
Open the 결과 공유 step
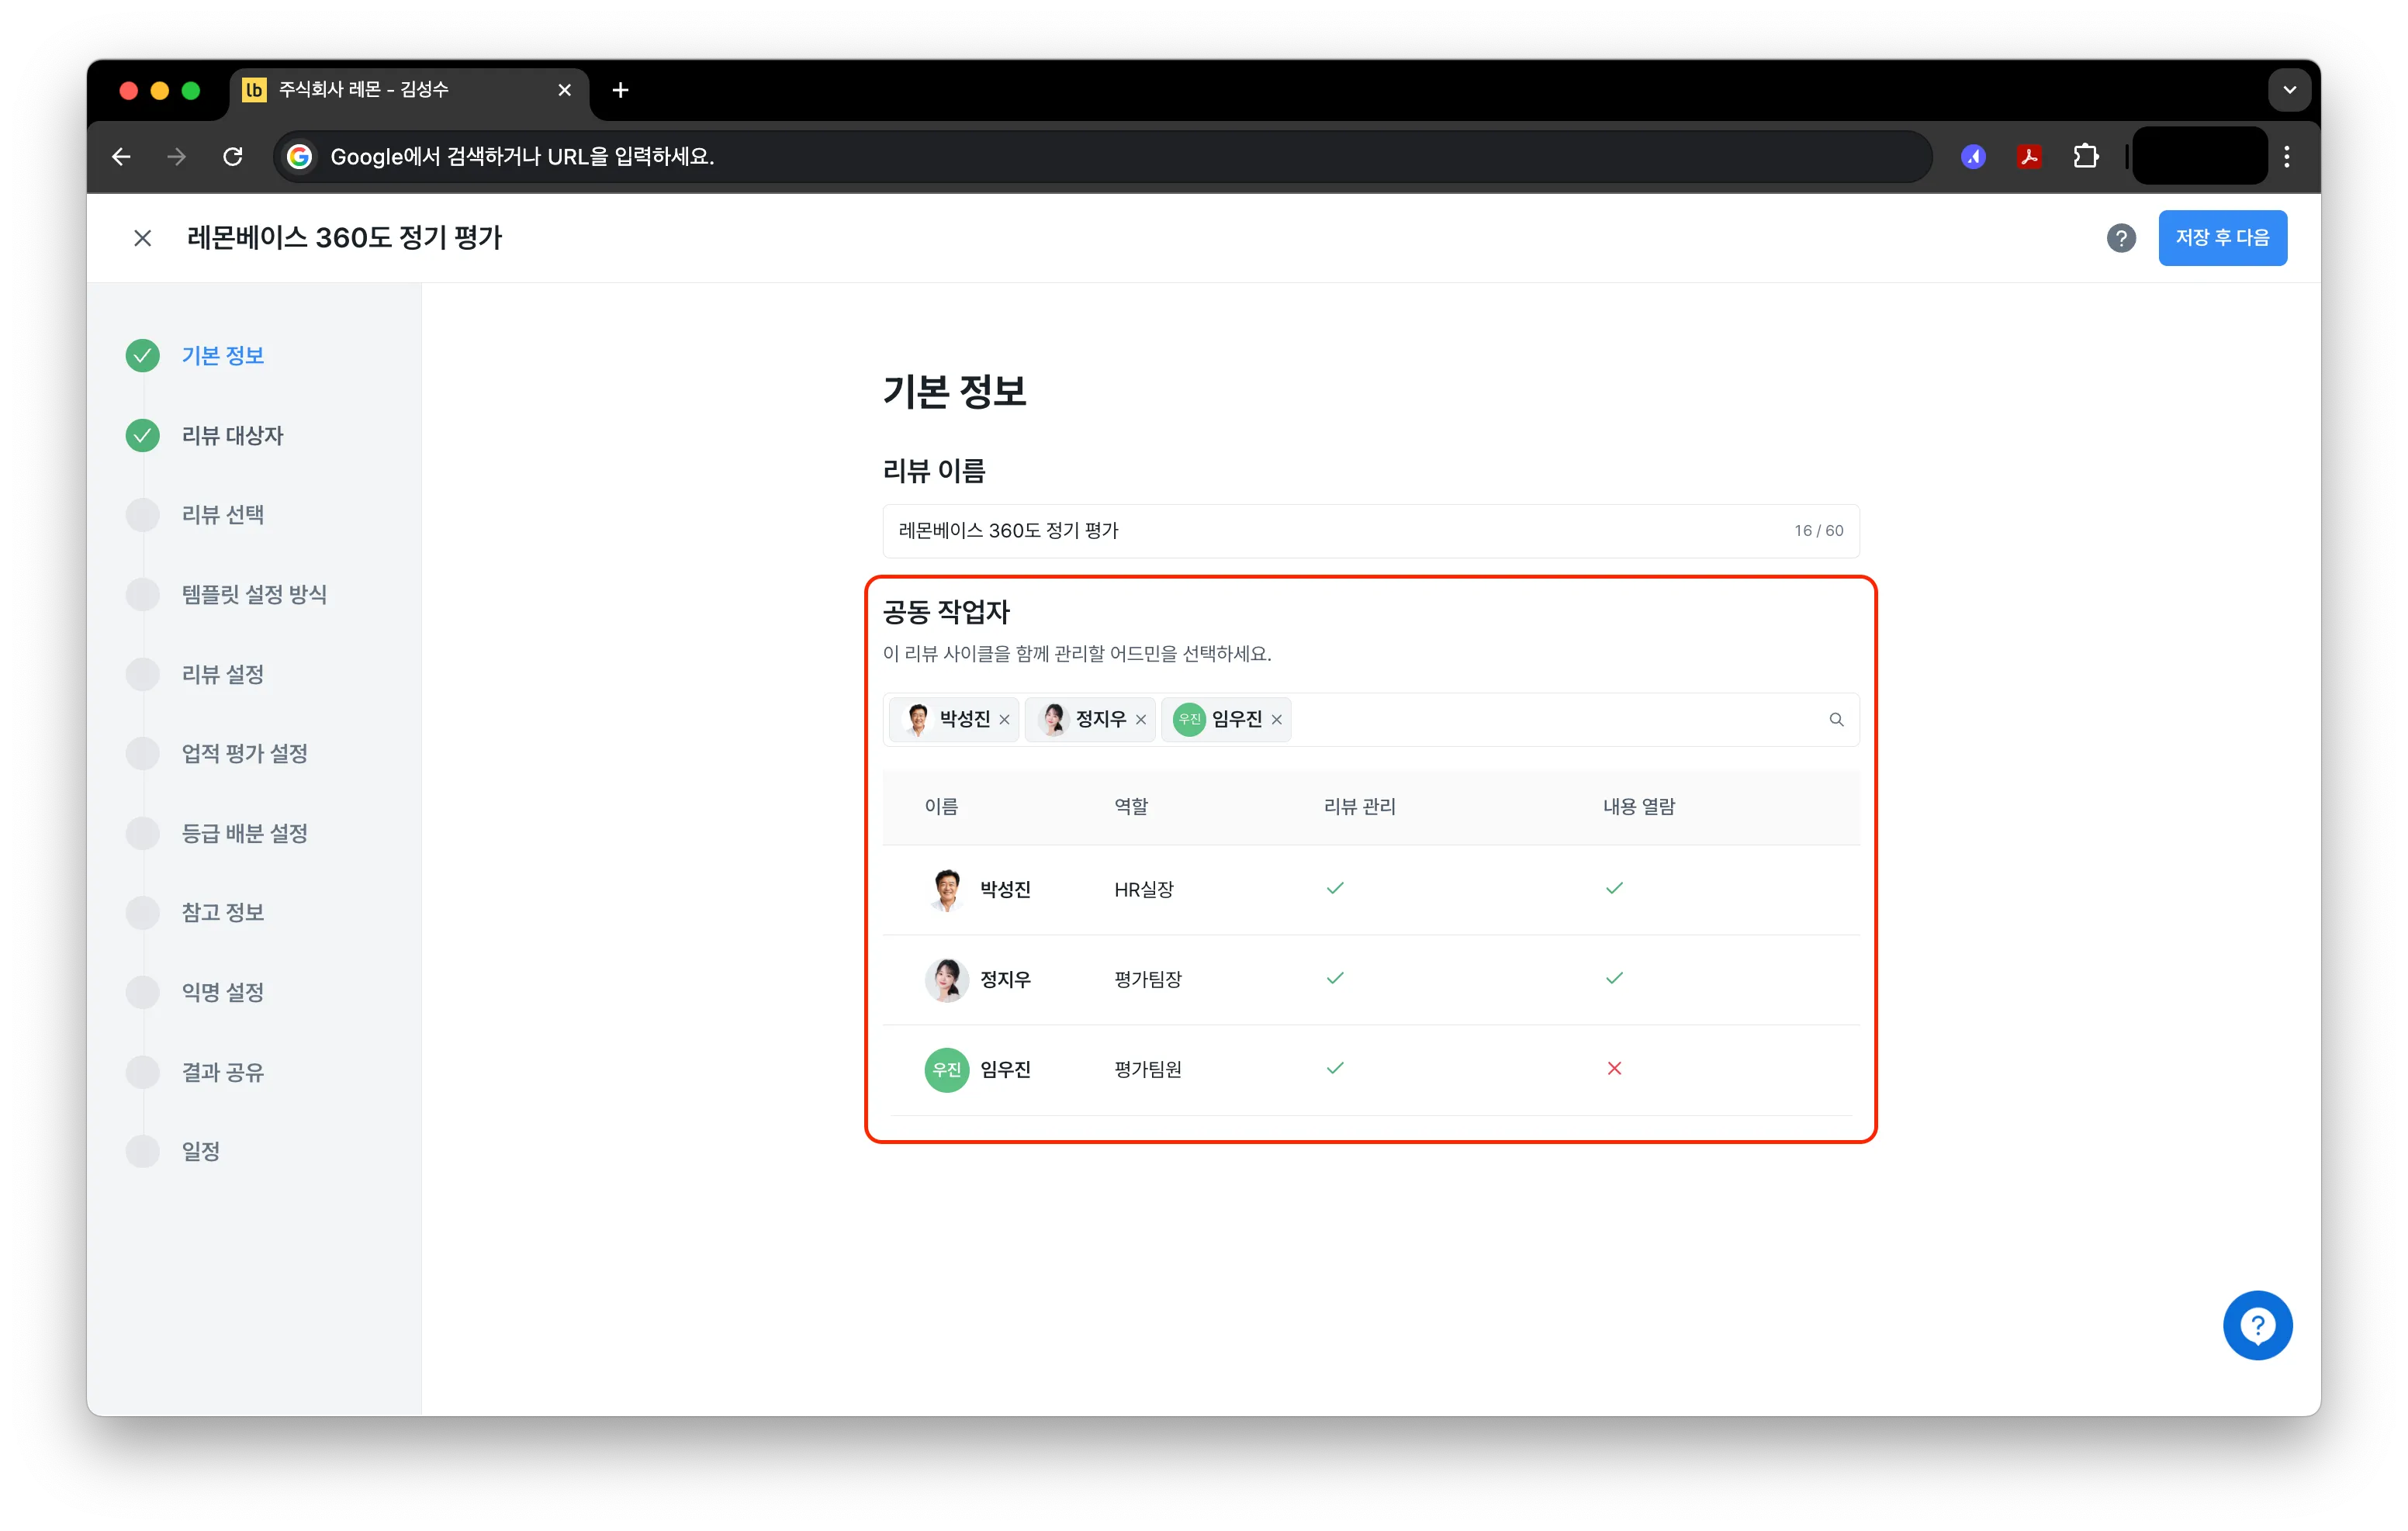[222, 1073]
